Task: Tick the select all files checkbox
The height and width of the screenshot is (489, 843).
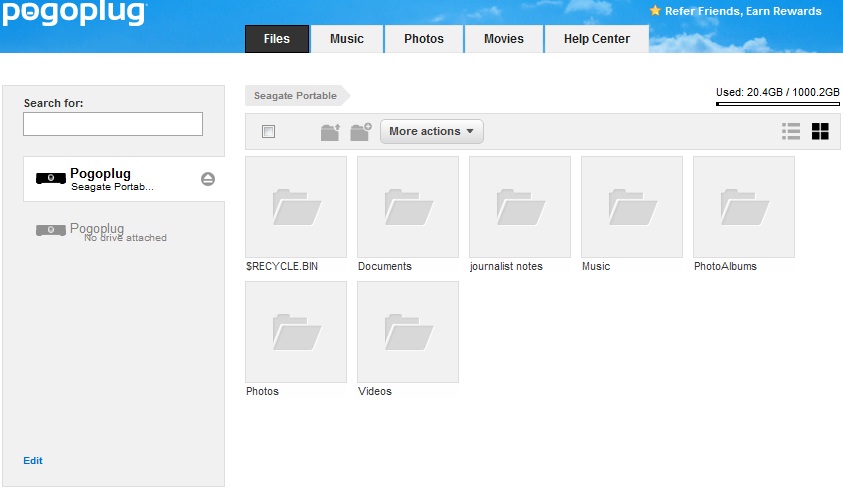Action: pos(268,132)
